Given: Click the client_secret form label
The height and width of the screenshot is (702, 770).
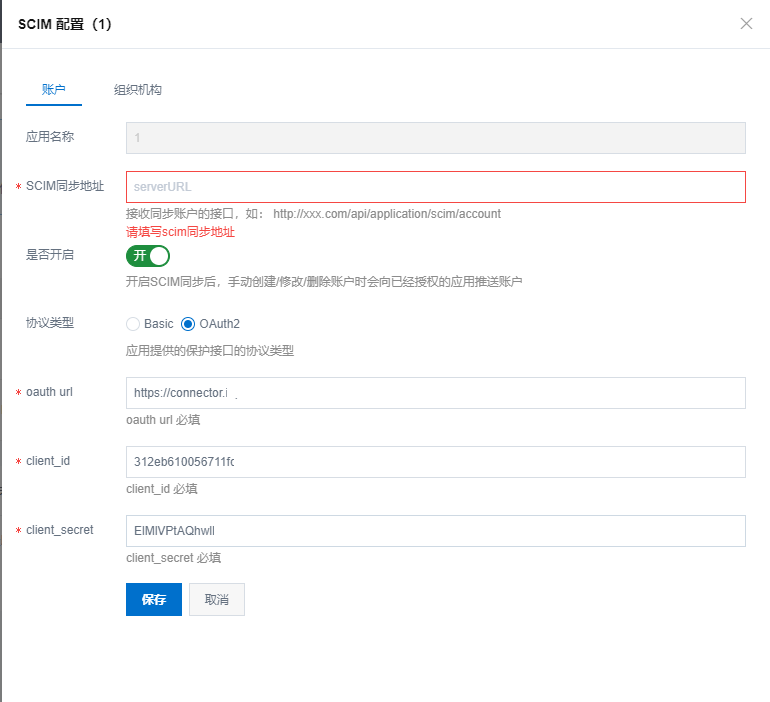Looking at the screenshot, I should [59, 530].
